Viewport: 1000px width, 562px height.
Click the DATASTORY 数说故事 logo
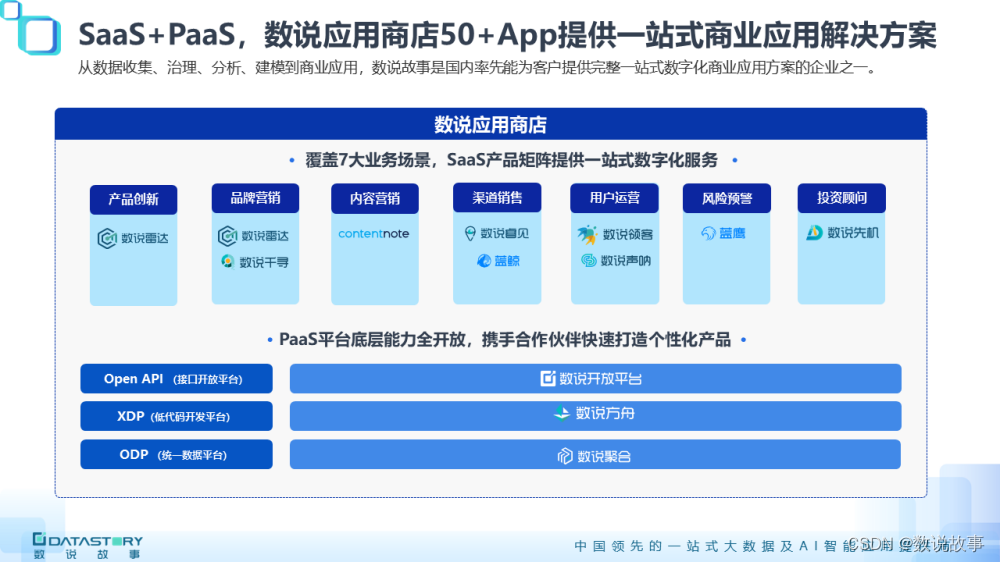[x=87, y=547]
